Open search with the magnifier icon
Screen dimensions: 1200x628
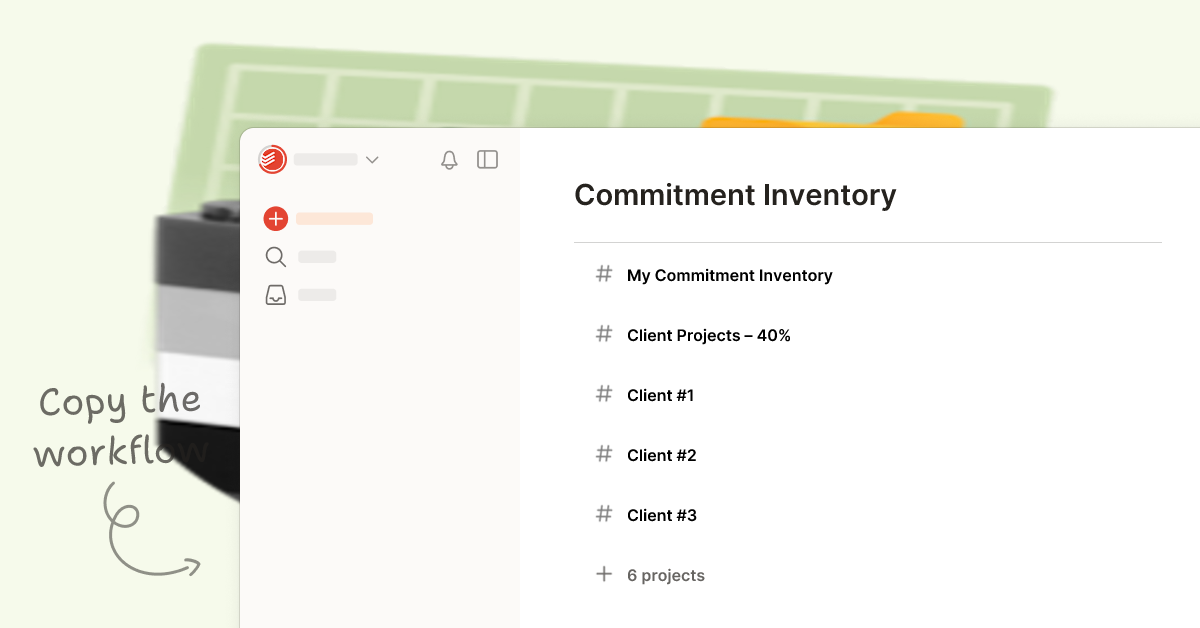tap(275, 257)
